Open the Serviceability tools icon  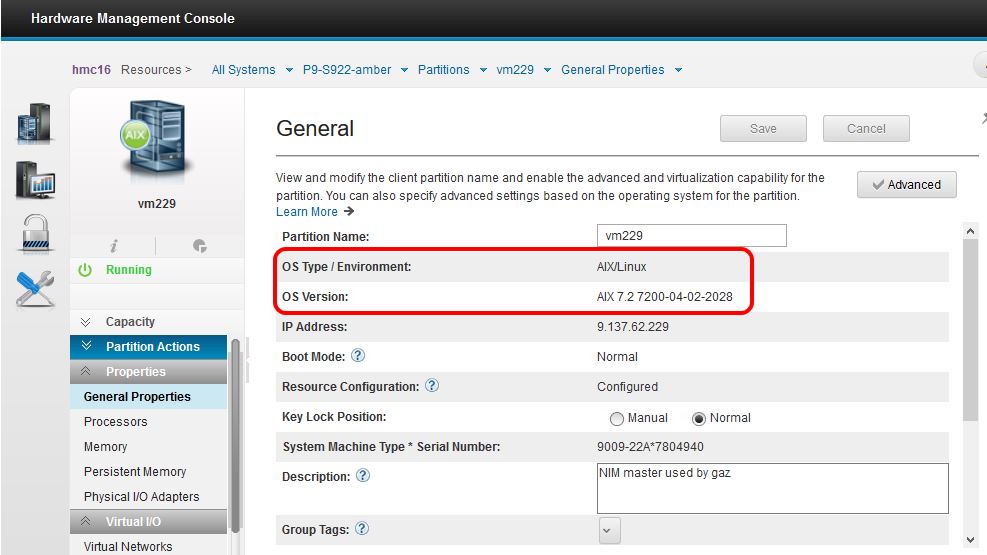(34, 288)
